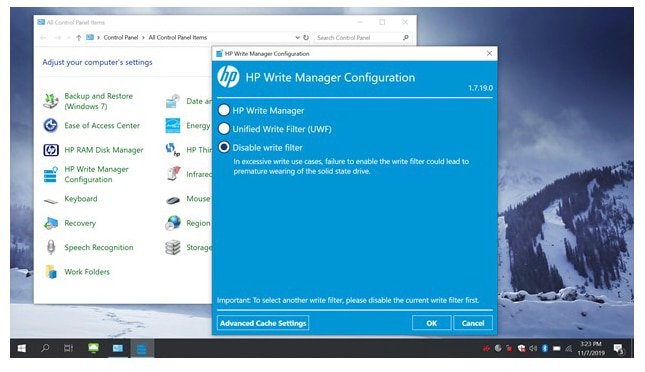Open the Mouse icon in Control Panel
The height and width of the screenshot is (372, 645).
point(173,200)
